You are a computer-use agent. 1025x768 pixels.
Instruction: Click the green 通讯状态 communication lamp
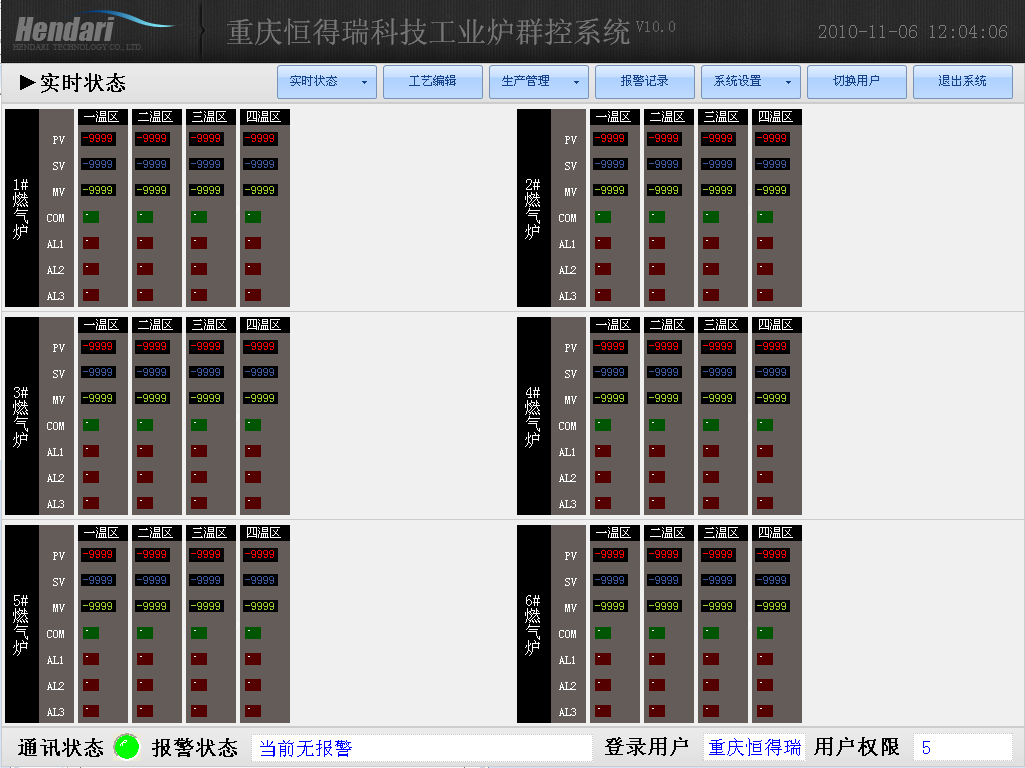click(125, 747)
